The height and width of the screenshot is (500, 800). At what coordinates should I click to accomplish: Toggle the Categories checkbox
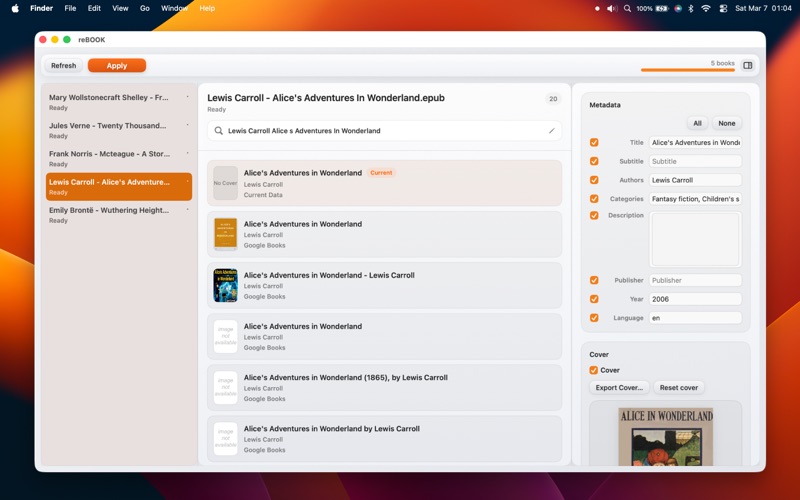click(594, 199)
